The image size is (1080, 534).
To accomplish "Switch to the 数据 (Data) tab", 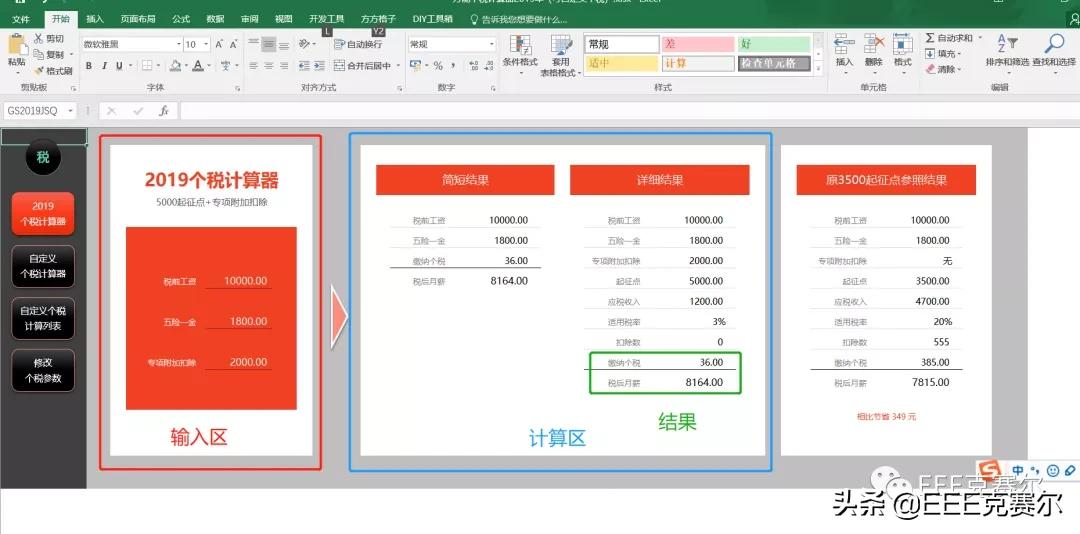I will click(x=215, y=19).
